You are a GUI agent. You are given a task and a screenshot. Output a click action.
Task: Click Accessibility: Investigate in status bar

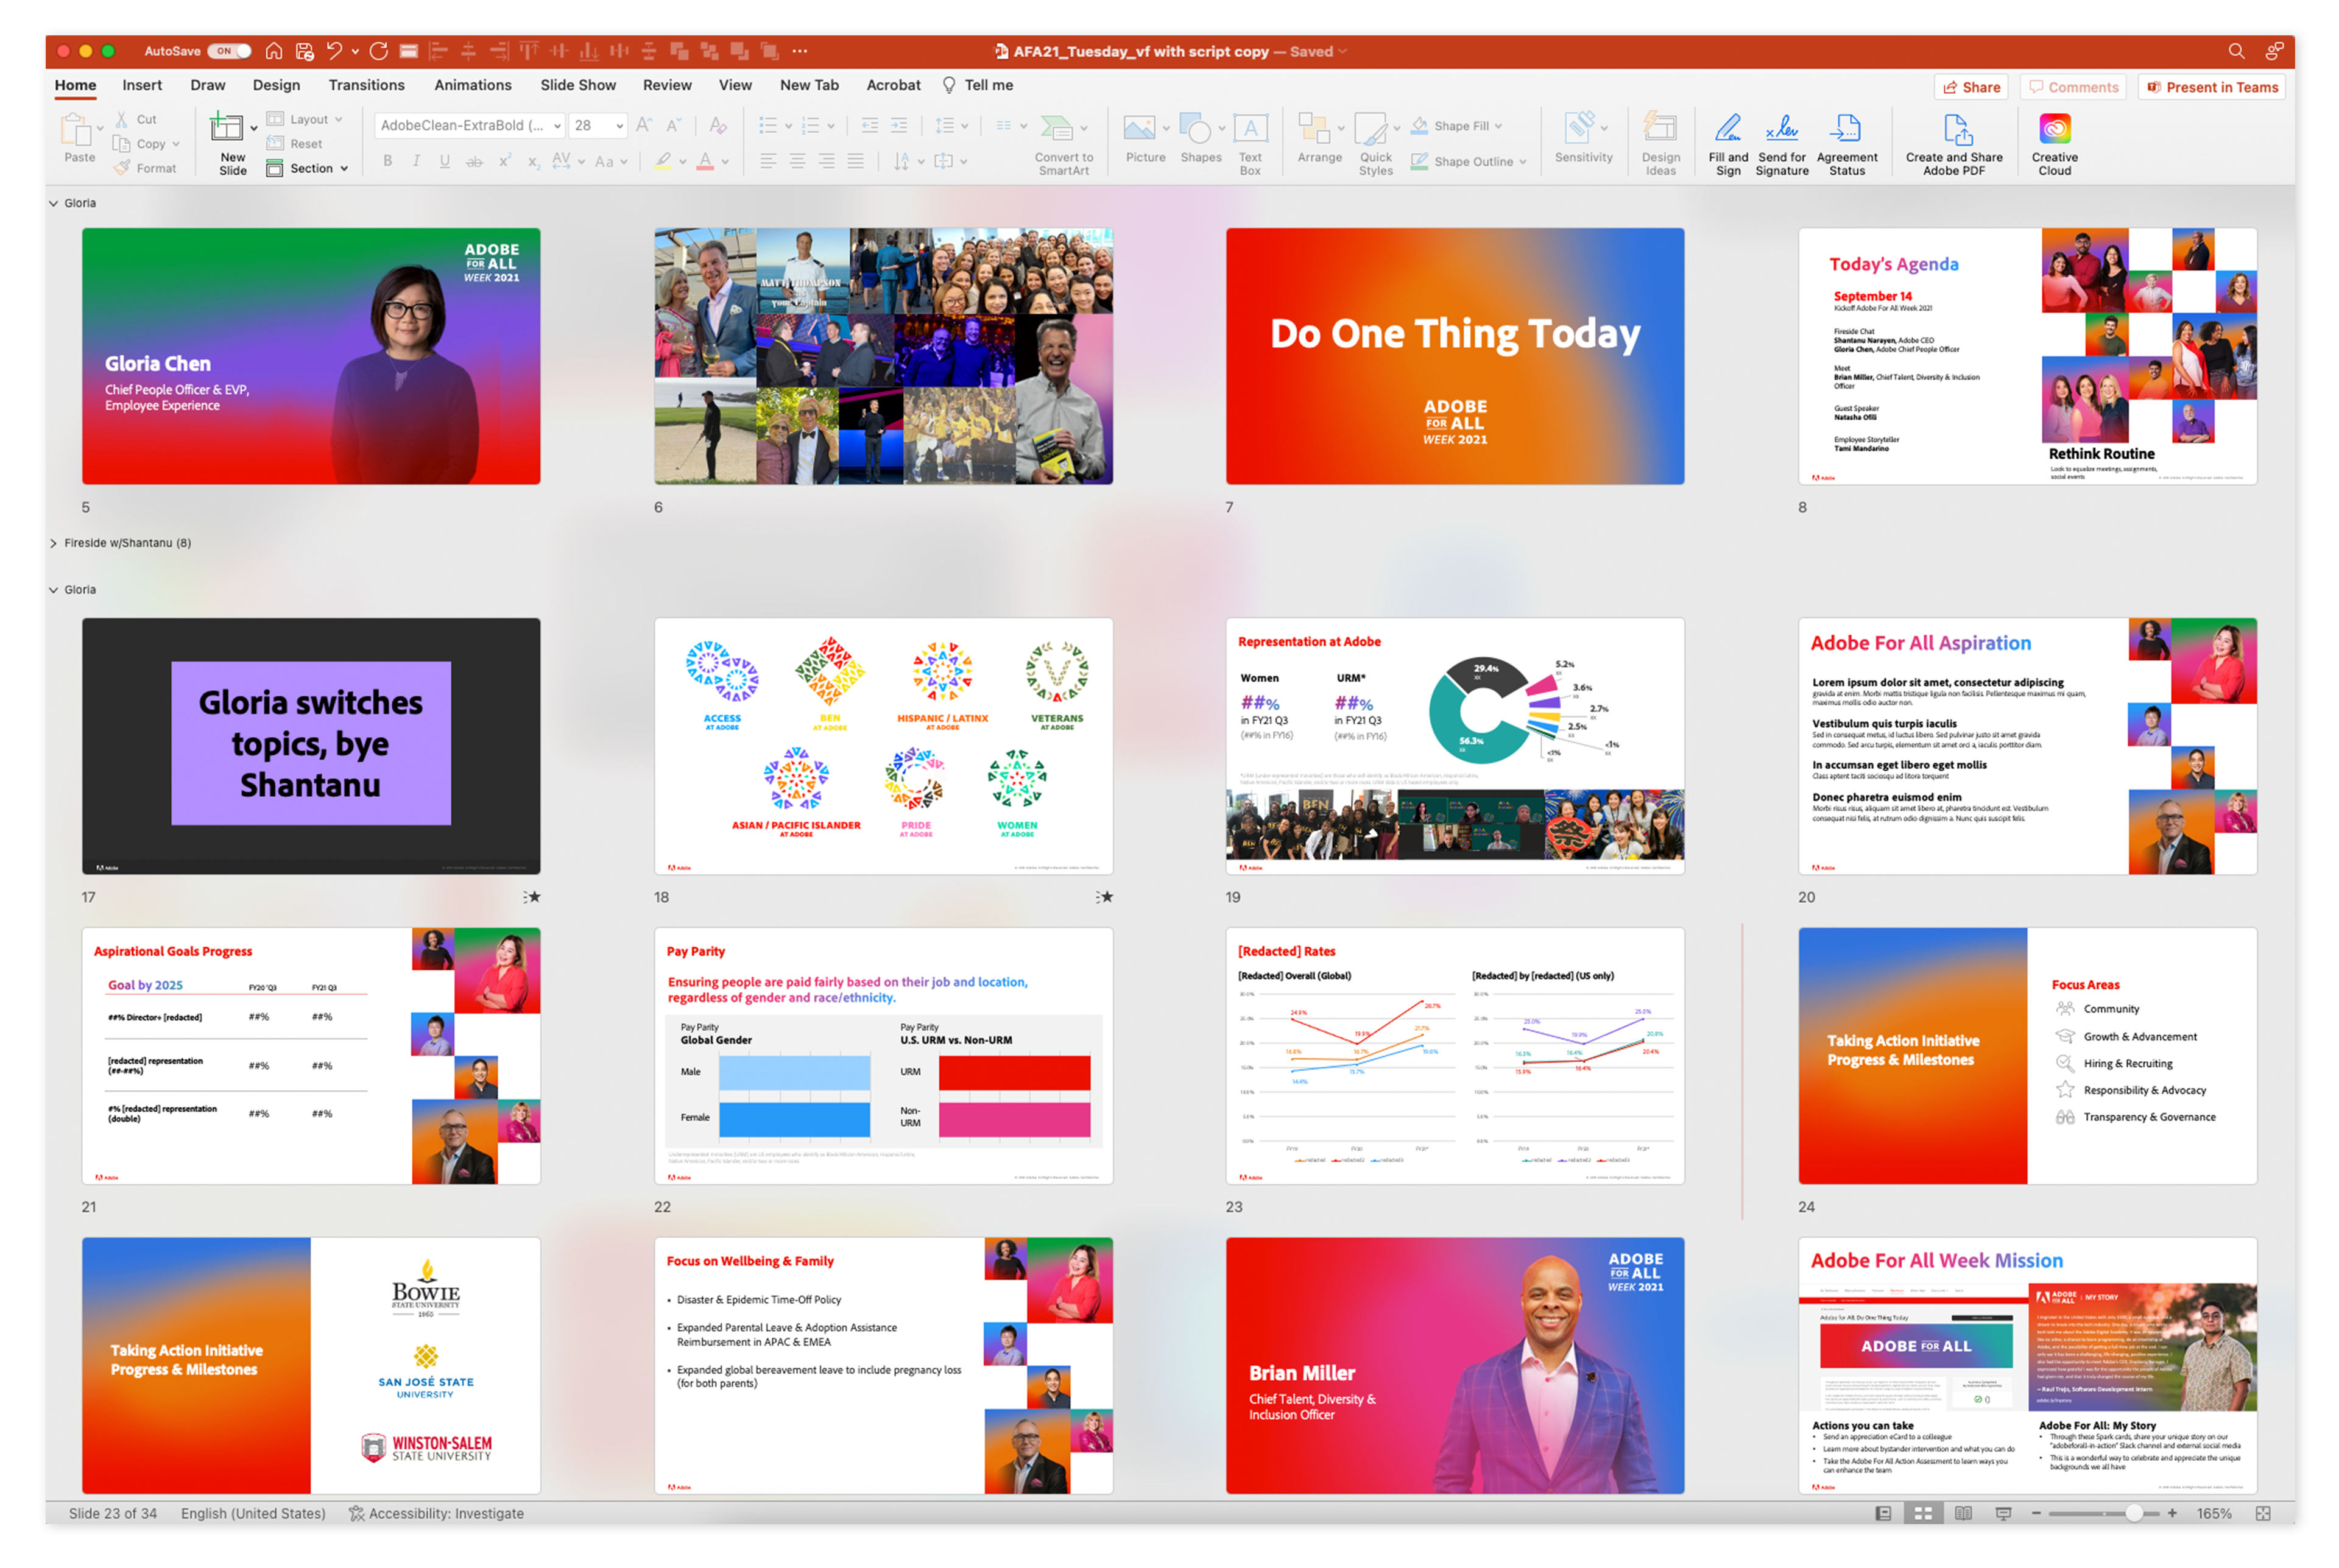[436, 1513]
